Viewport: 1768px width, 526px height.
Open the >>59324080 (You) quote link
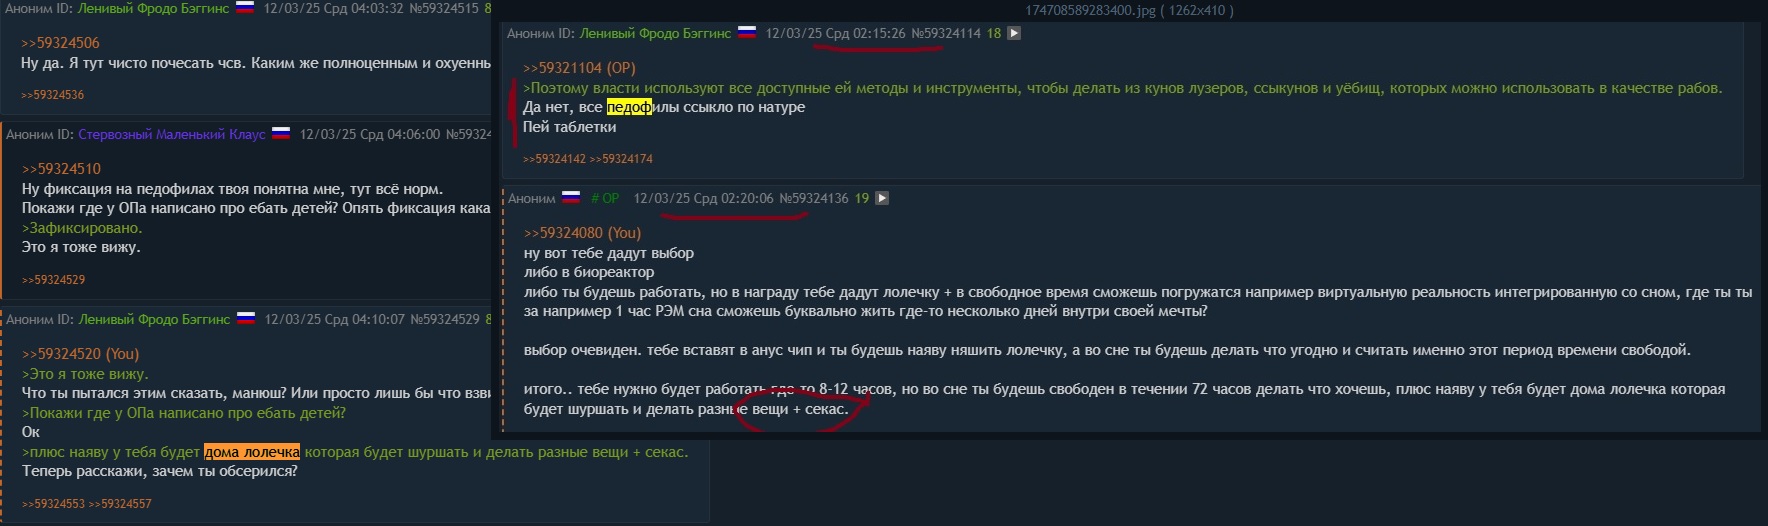click(x=582, y=233)
